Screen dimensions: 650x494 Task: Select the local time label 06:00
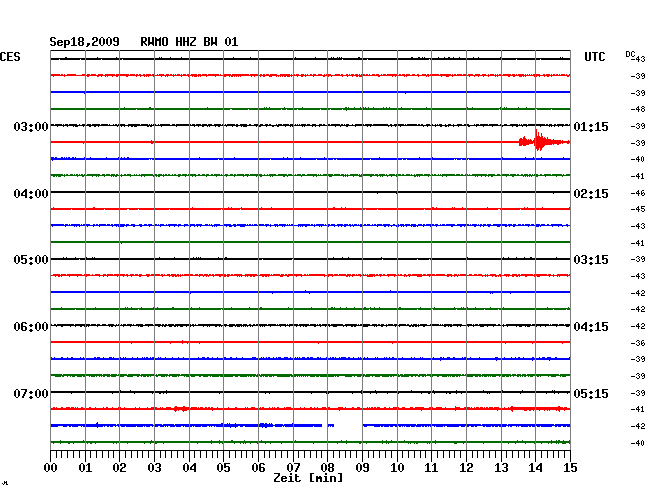(x=31, y=327)
